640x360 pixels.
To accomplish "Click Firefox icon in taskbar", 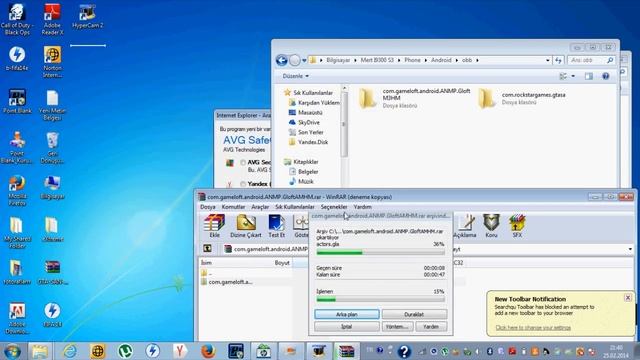I will (208, 351).
